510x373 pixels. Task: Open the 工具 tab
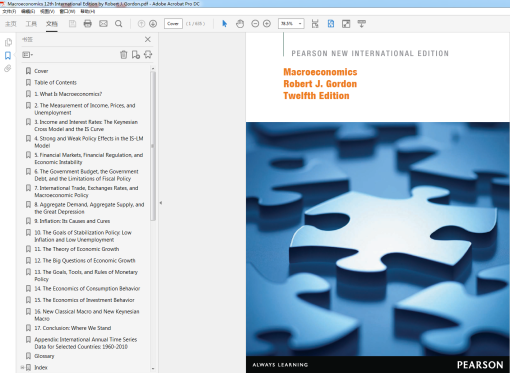tap(31, 24)
